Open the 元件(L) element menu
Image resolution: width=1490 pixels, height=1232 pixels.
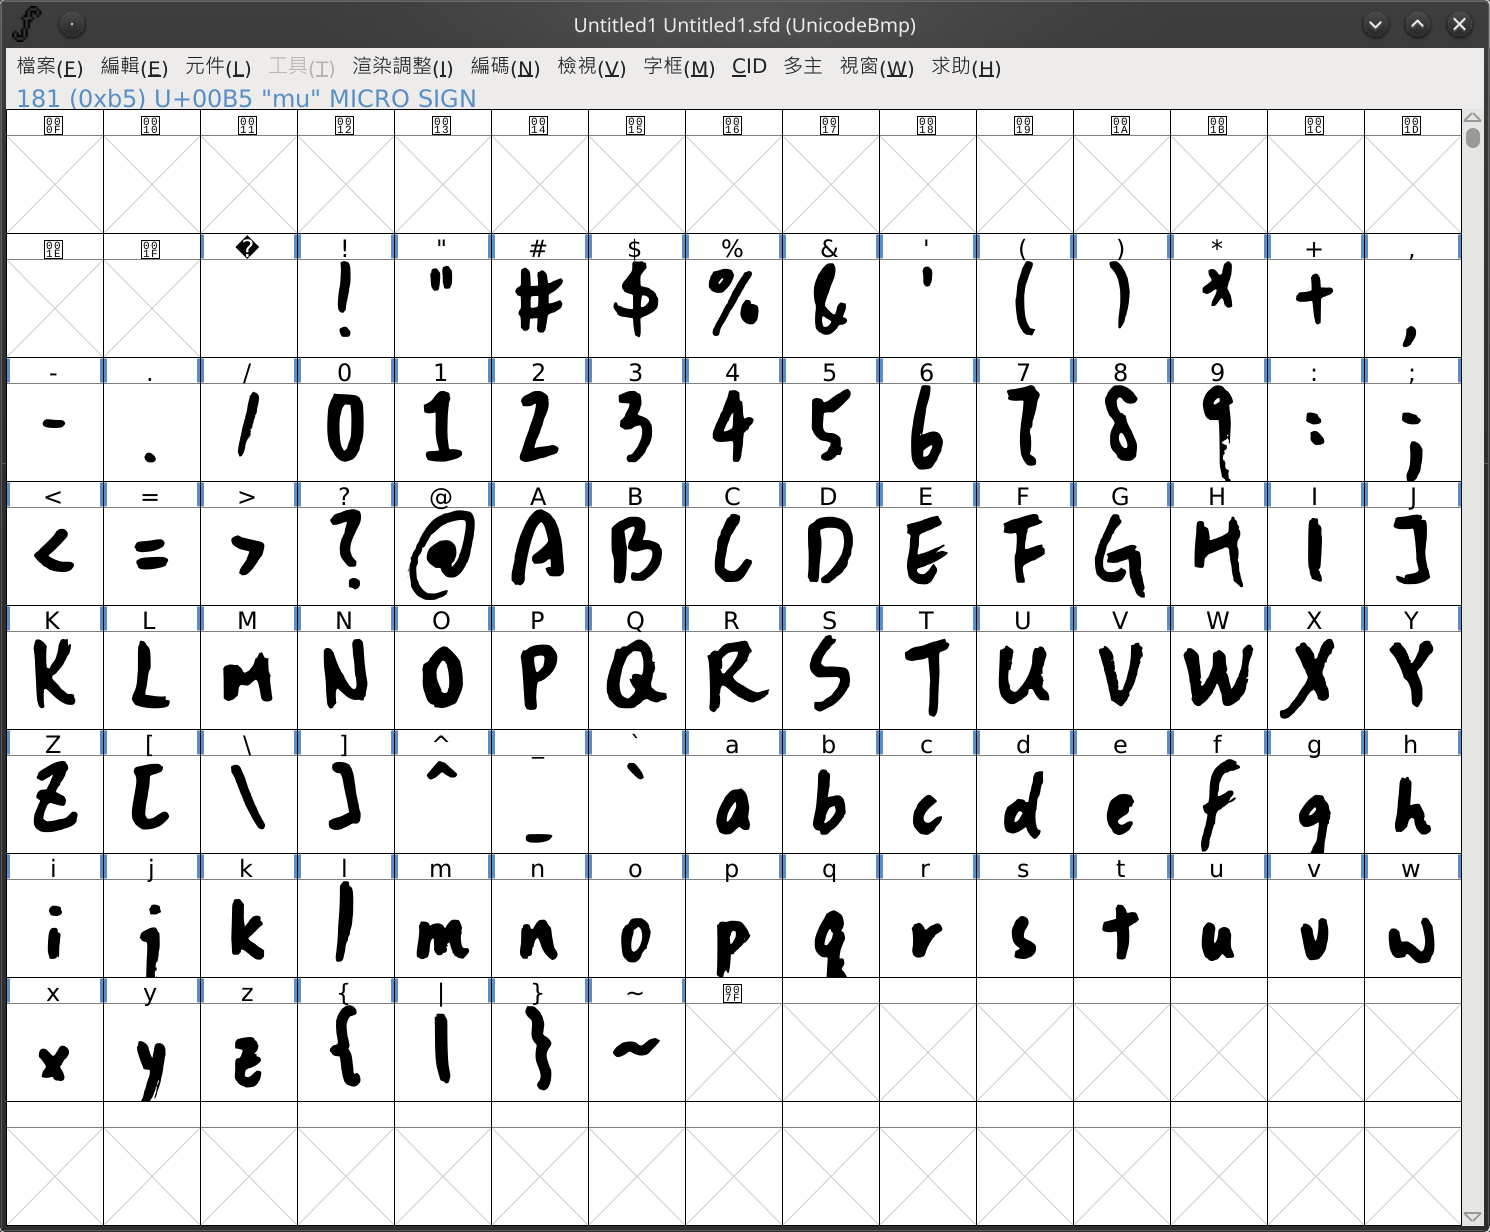pyautogui.click(x=218, y=67)
